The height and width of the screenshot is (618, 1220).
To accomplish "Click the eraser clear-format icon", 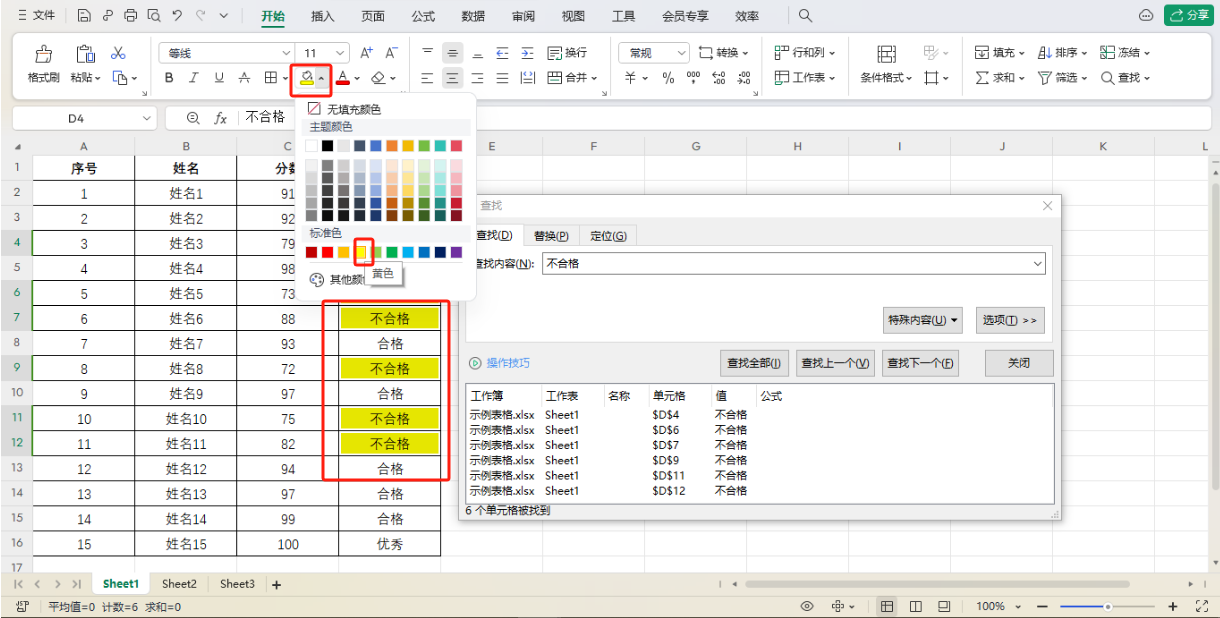I will (x=377, y=78).
